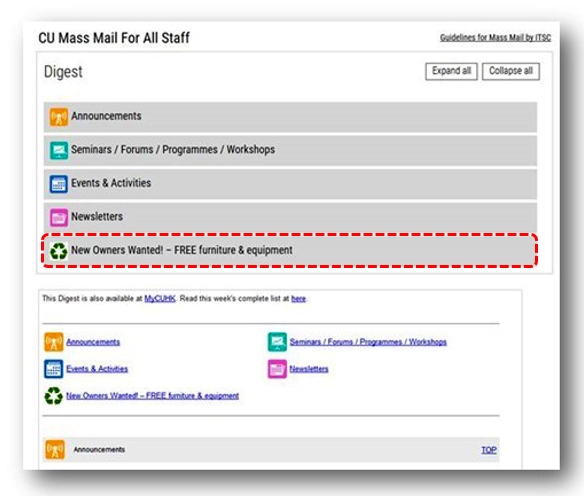Click the green recycle icon in Digest row
Screen dimensions: 584x496
coord(59,251)
